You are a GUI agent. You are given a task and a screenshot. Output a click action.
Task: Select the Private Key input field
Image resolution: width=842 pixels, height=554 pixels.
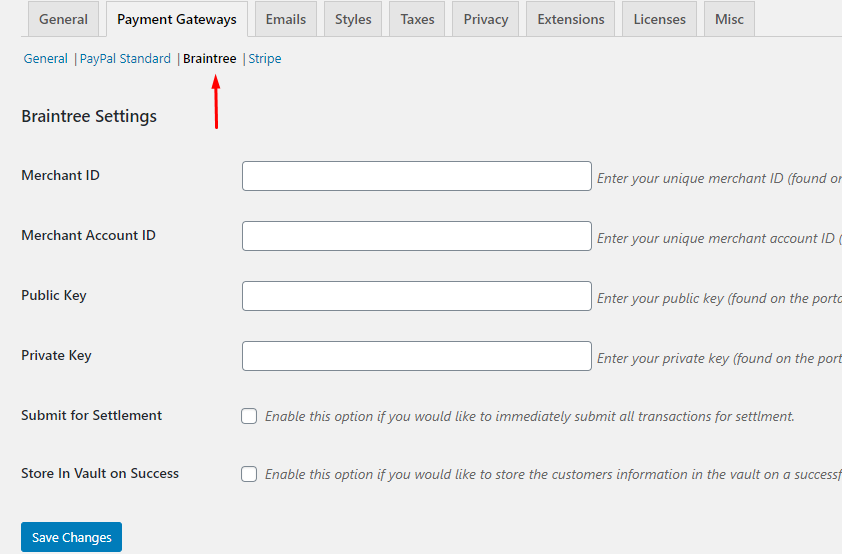pos(417,356)
